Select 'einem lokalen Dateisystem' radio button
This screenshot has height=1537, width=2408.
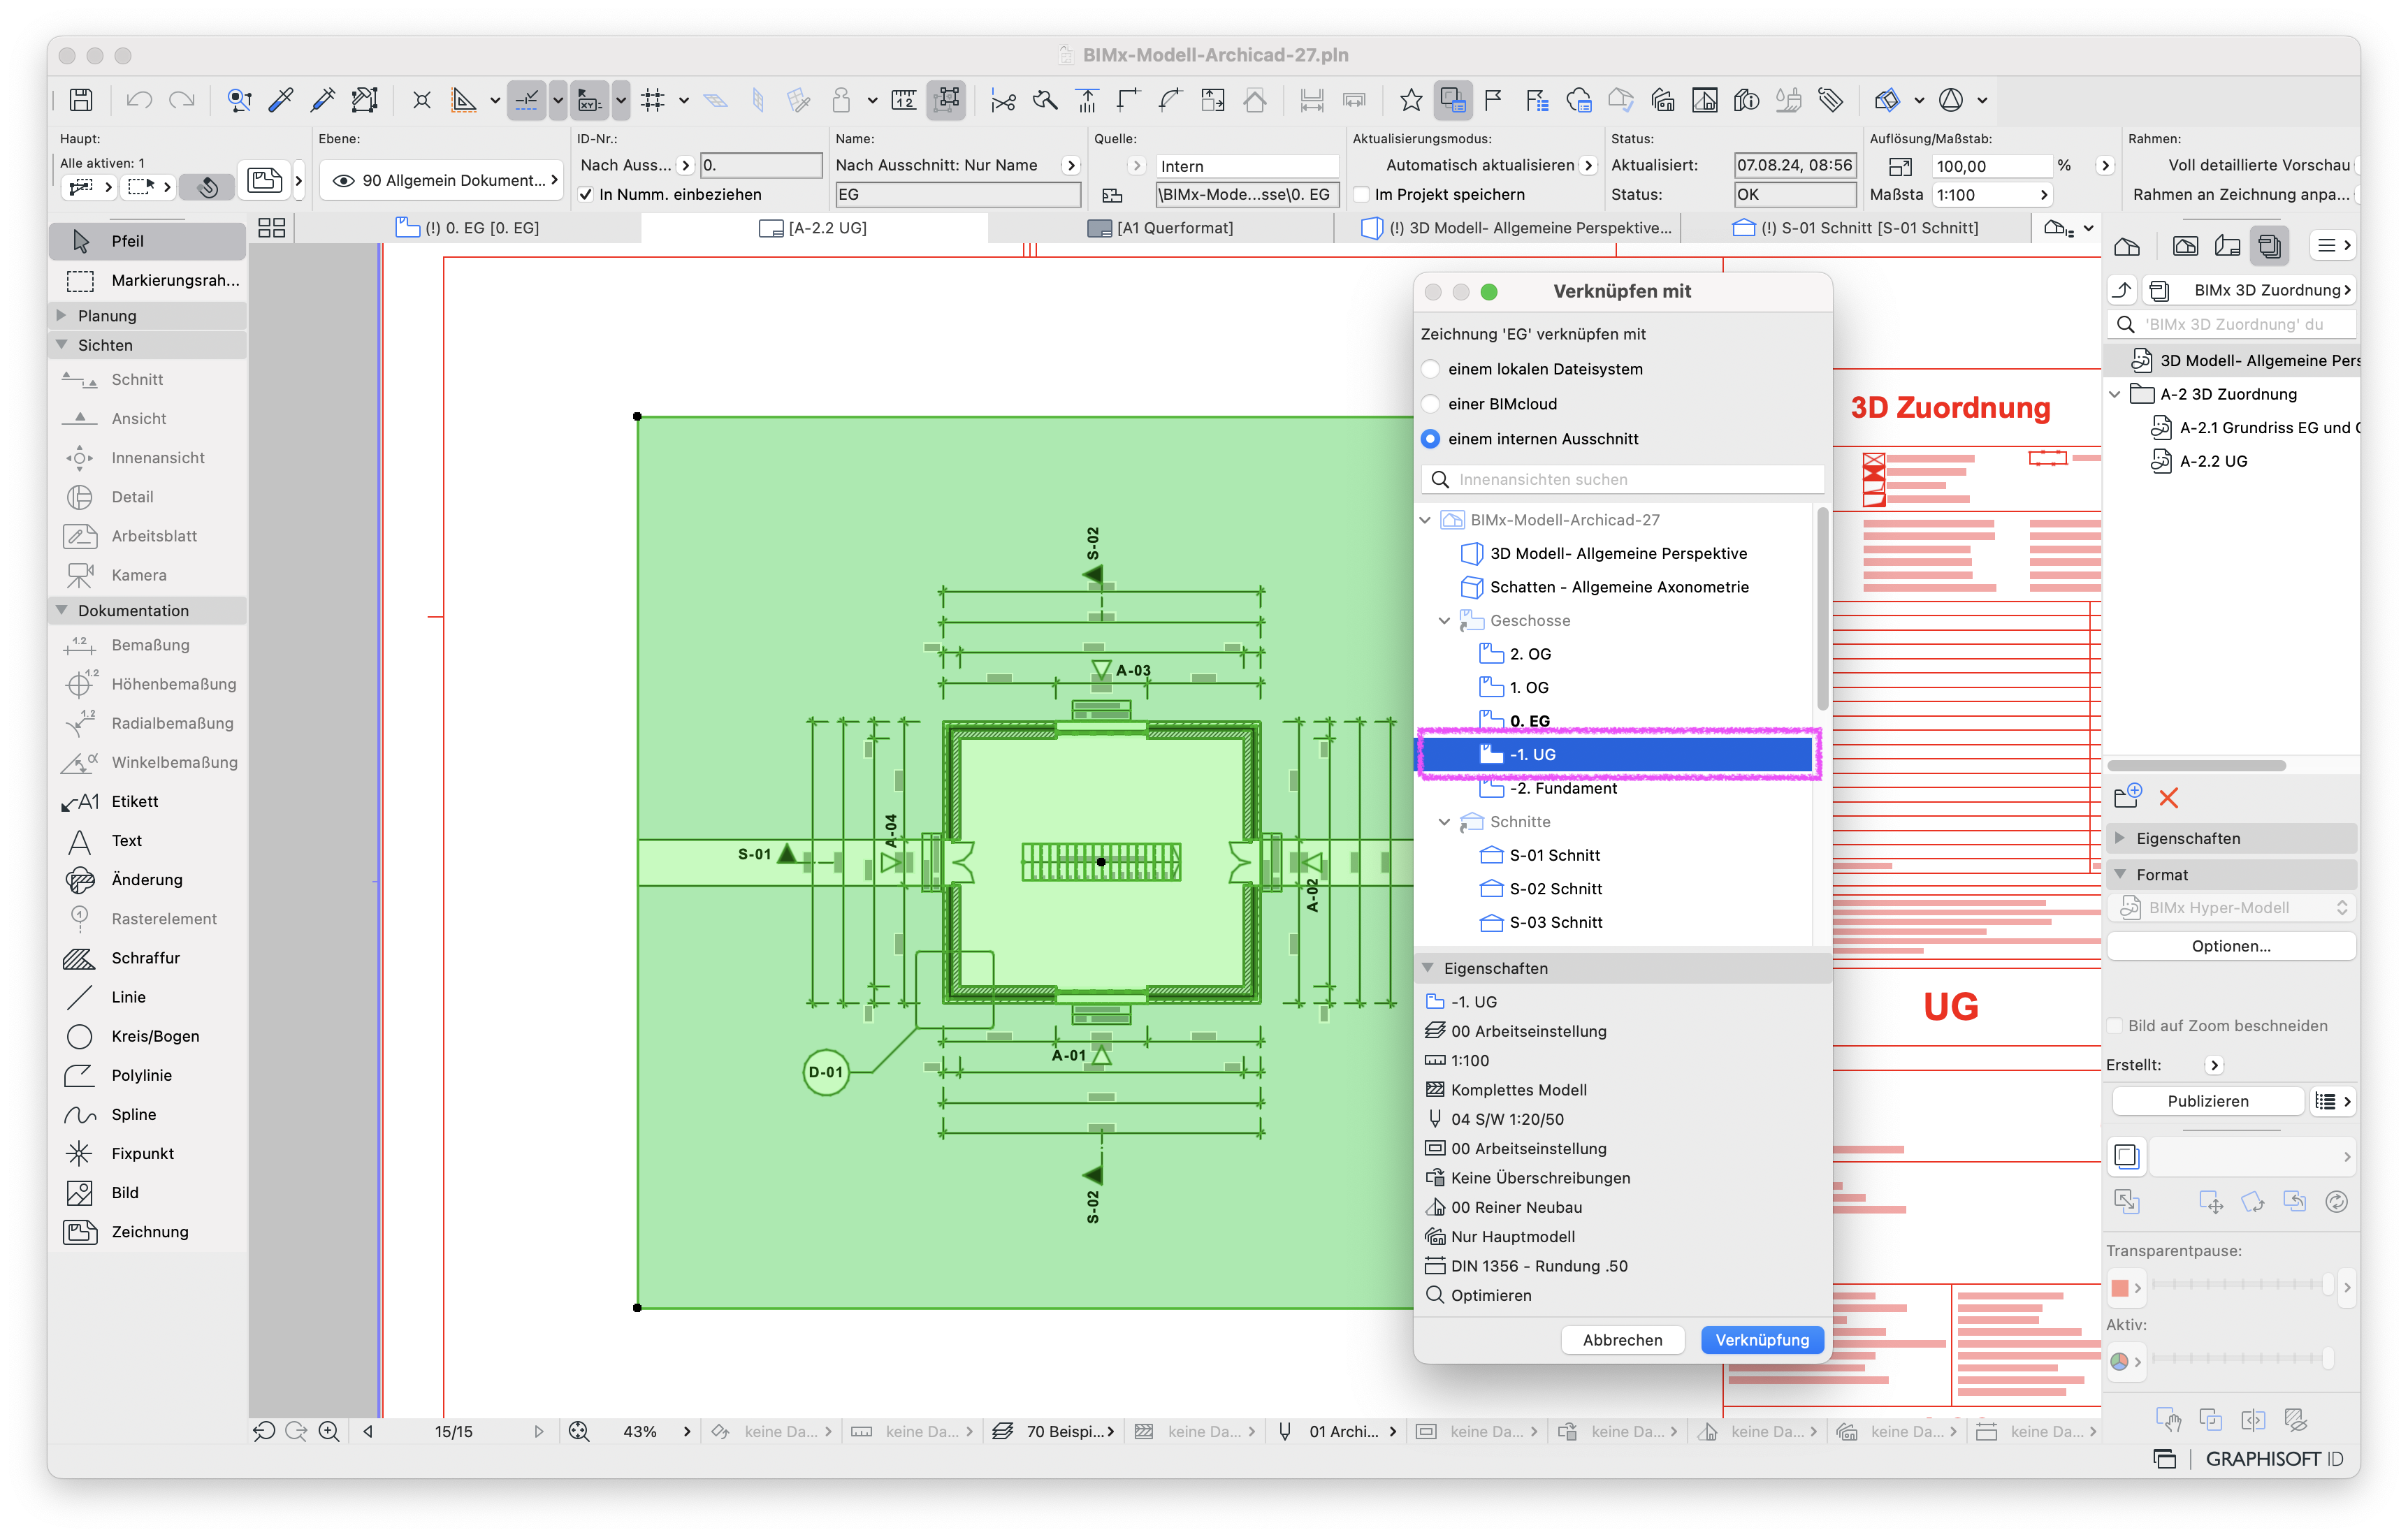[x=1431, y=369]
